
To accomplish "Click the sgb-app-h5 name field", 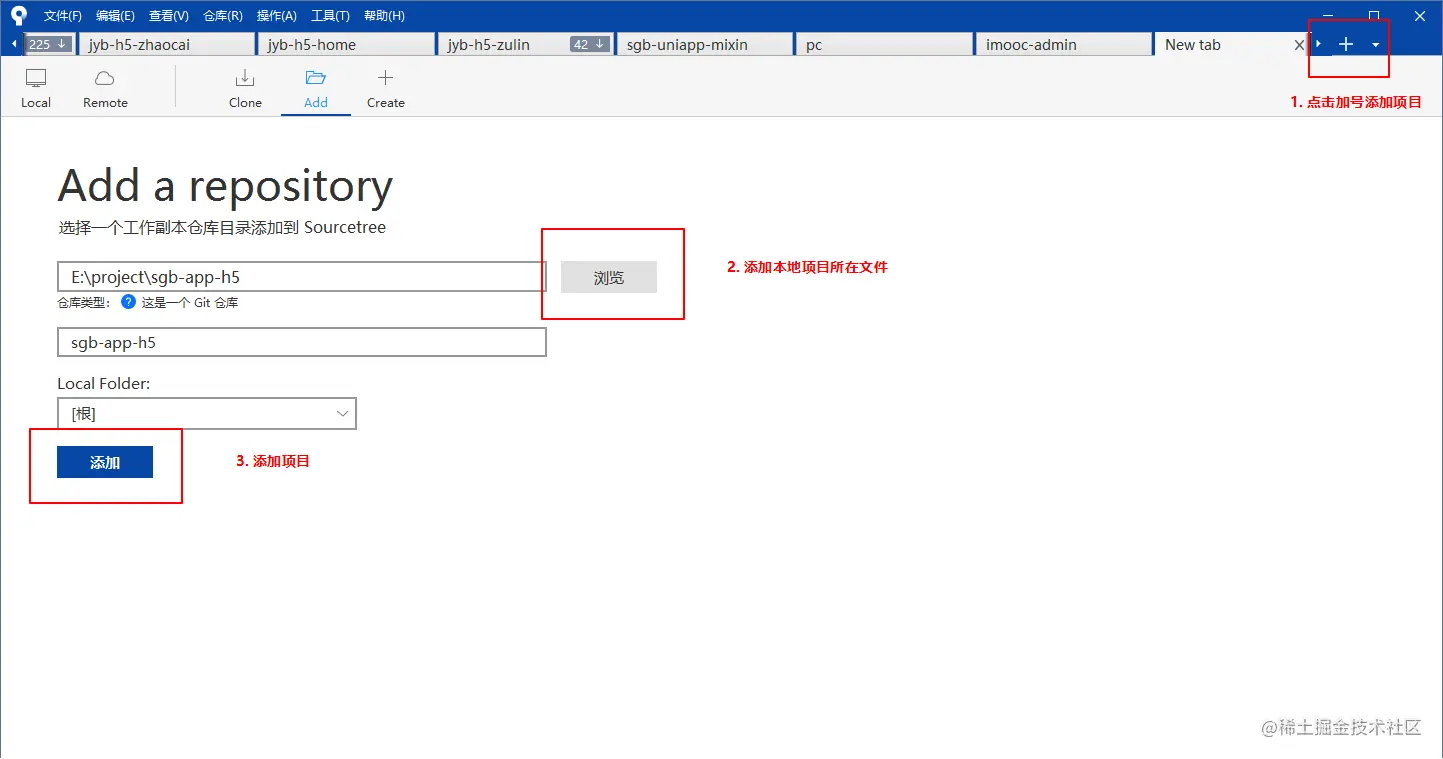I will point(302,342).
